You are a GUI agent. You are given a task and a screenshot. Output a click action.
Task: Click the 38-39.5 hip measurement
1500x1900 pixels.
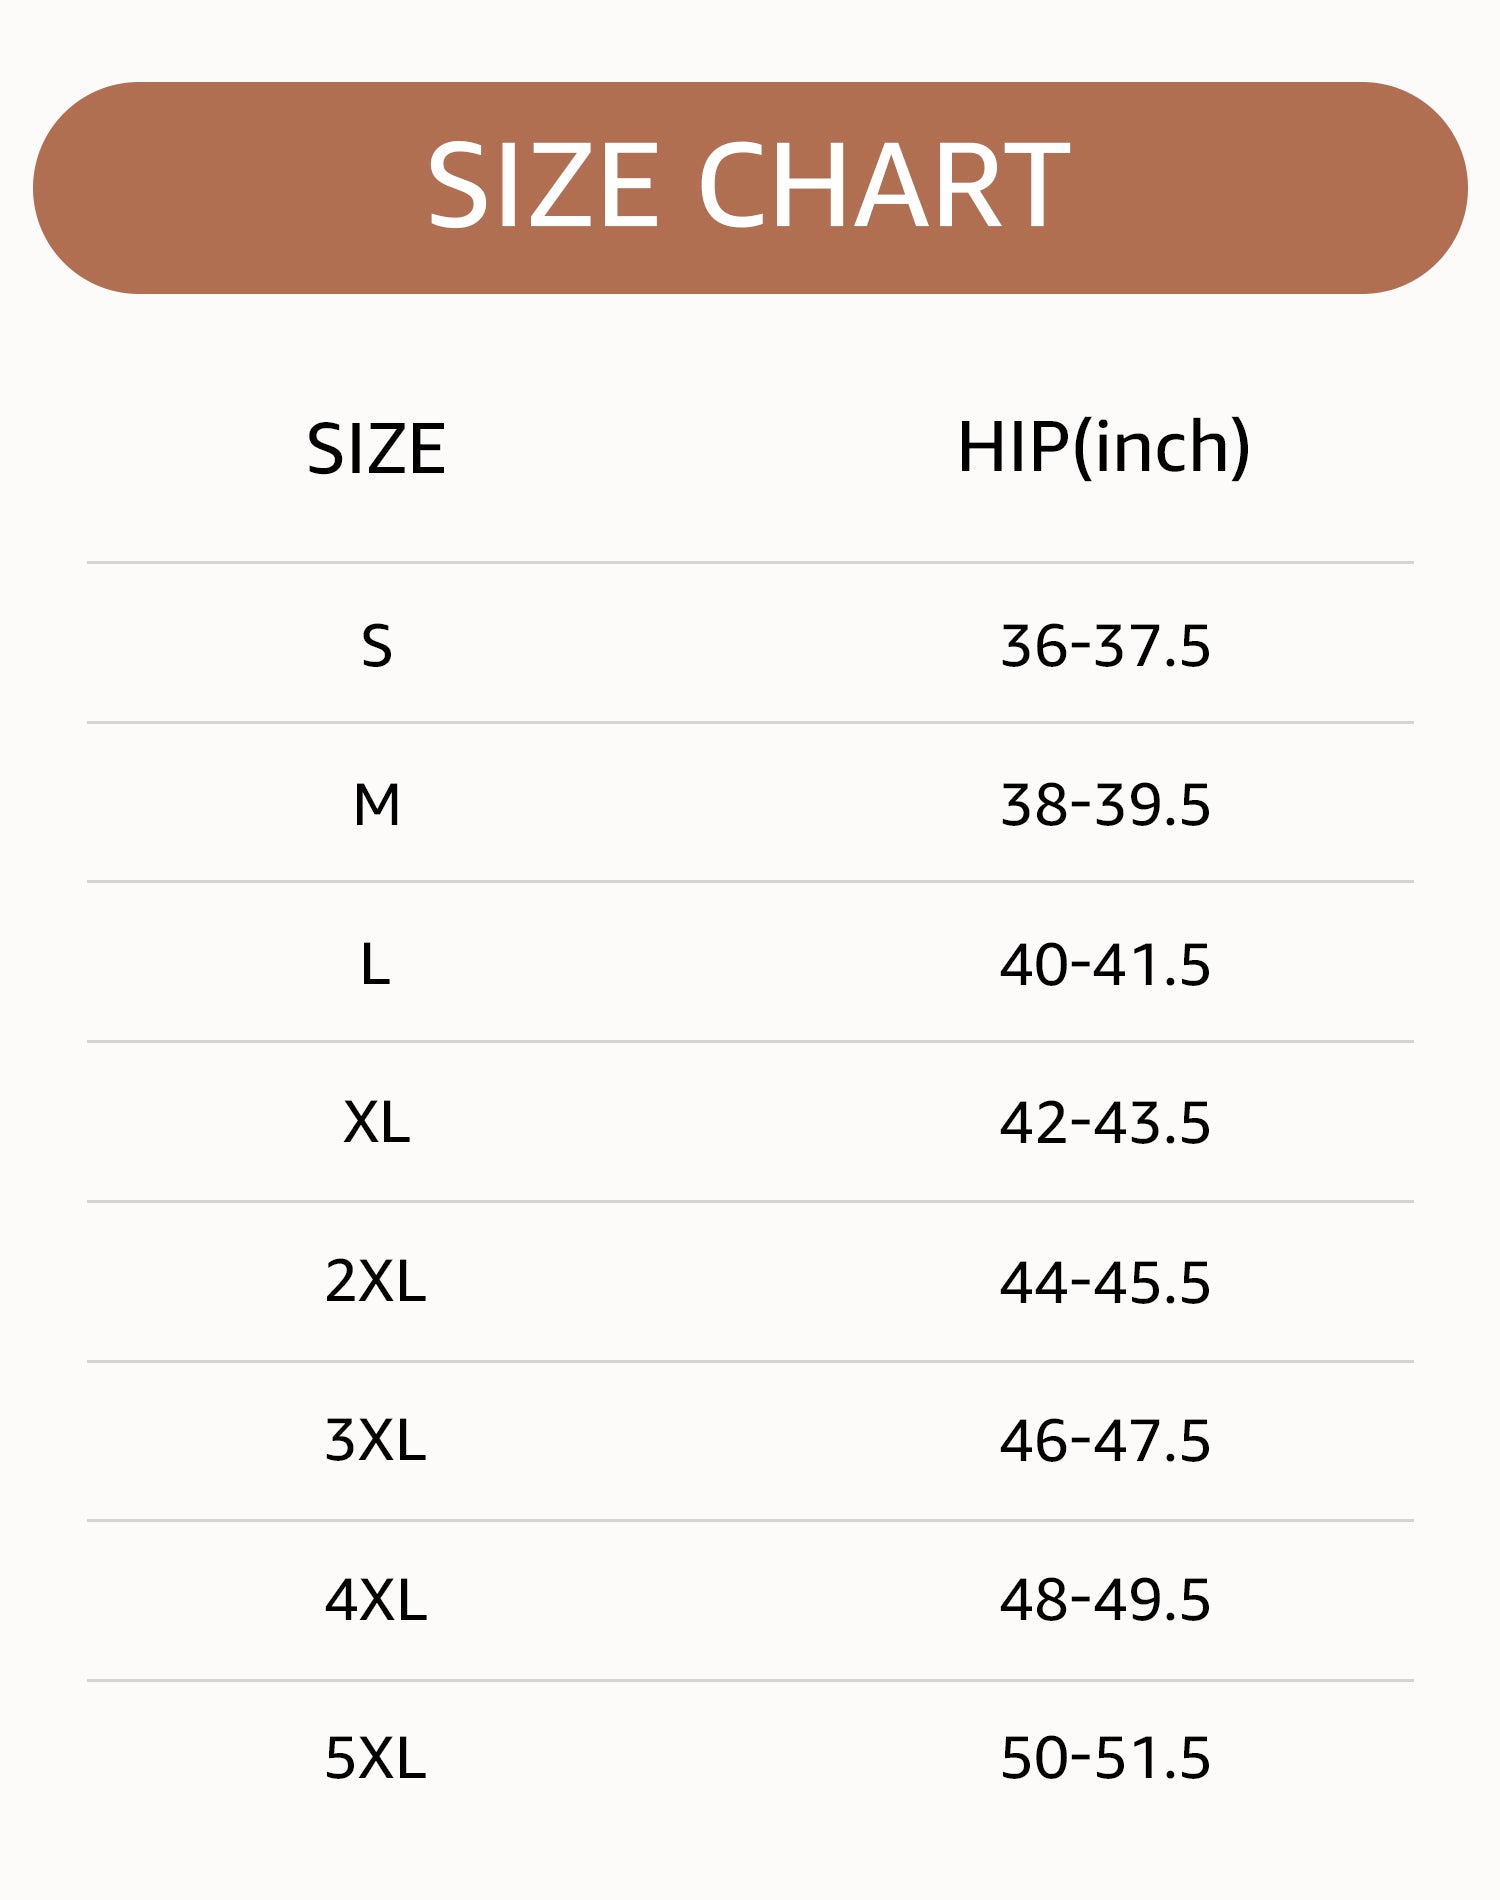[x=1106, y=805]
